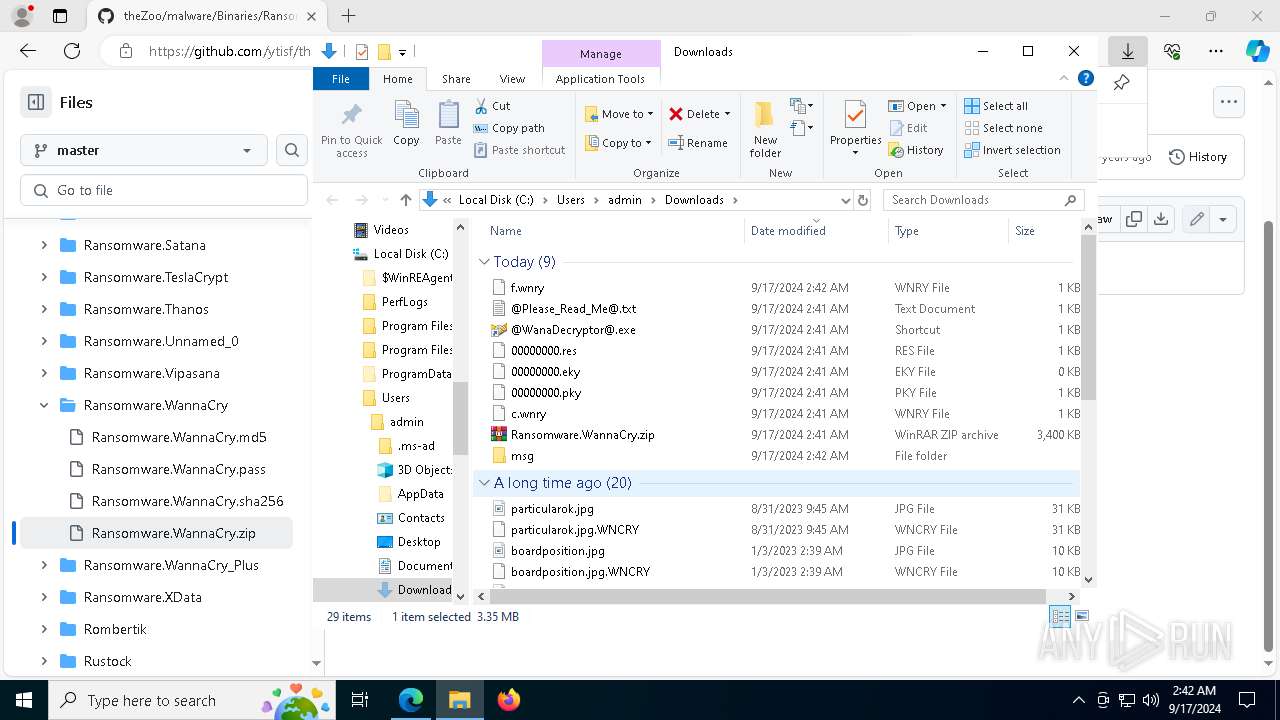1280x720 pixels.
Task: Minimize the ribbon with chevron
Action: (x=1064, y=79)
